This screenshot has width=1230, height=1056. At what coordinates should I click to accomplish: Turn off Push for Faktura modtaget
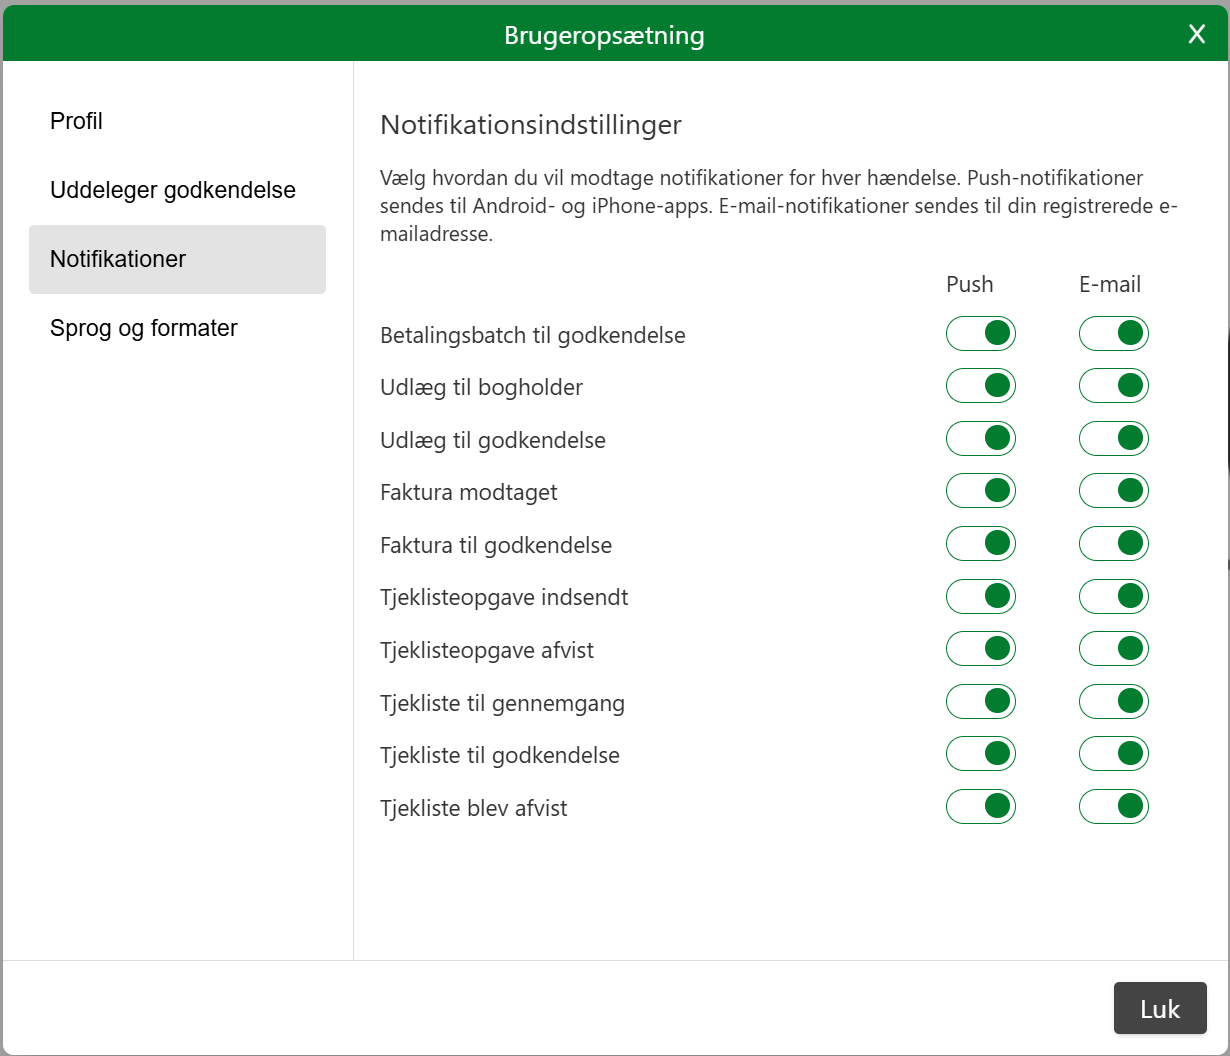pyautogui.click(x=981, y=491)
